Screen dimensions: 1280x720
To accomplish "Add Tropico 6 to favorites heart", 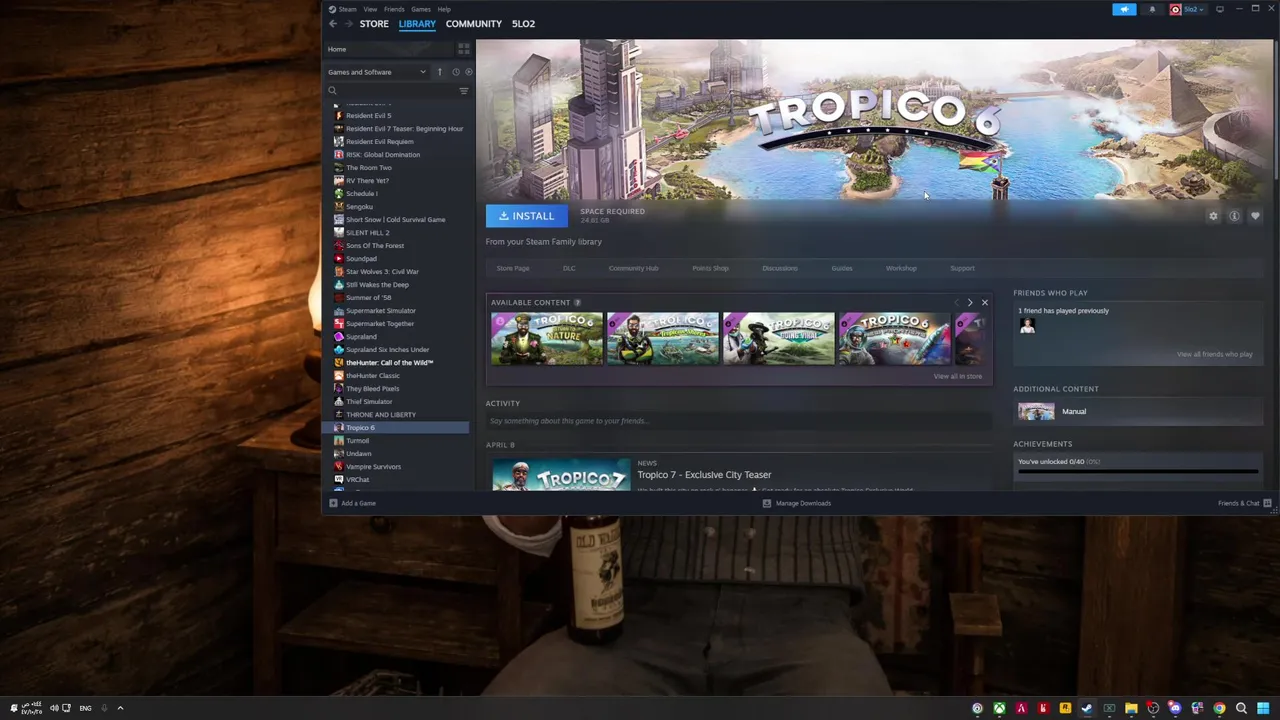I will (x=1255, y=216).
